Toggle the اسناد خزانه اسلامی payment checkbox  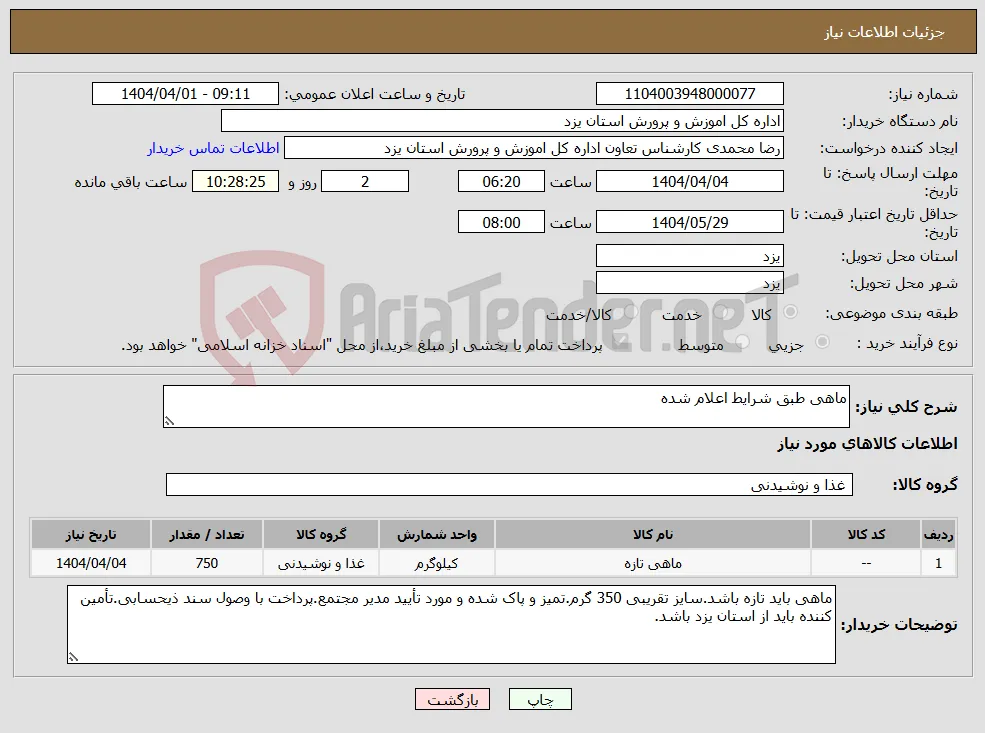(x=618, y=342)
